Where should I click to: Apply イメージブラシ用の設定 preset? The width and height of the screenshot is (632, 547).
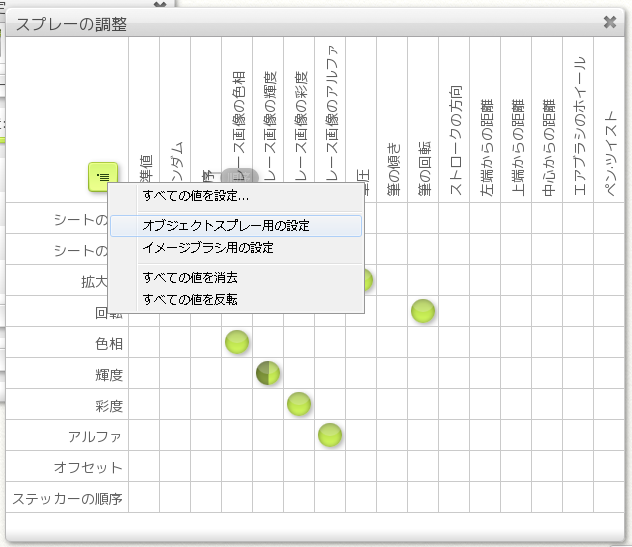point(208,247)
